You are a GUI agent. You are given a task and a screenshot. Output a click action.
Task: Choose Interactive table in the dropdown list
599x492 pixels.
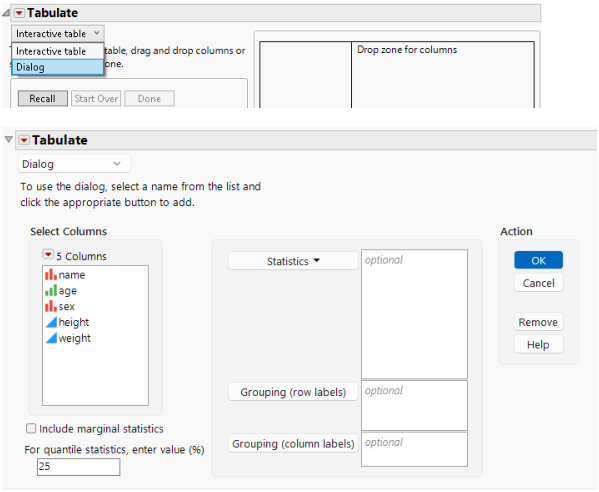click(x=58, y=51)
